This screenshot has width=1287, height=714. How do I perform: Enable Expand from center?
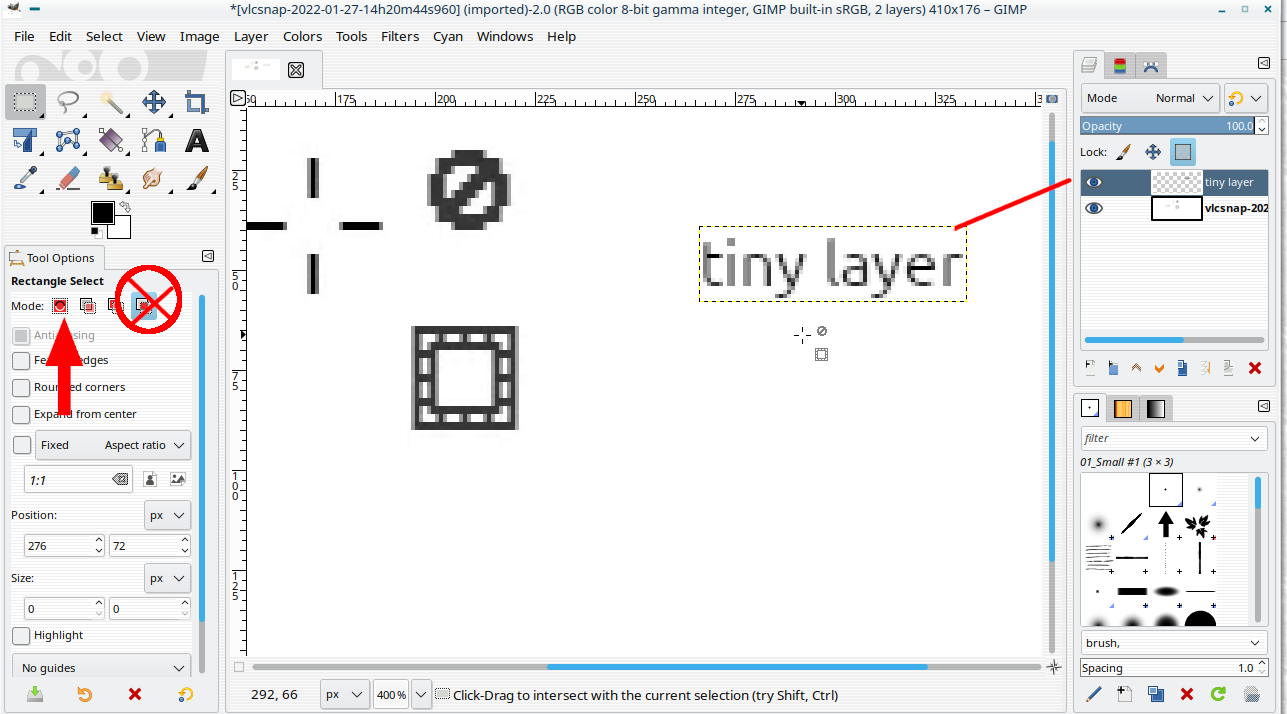21,414
